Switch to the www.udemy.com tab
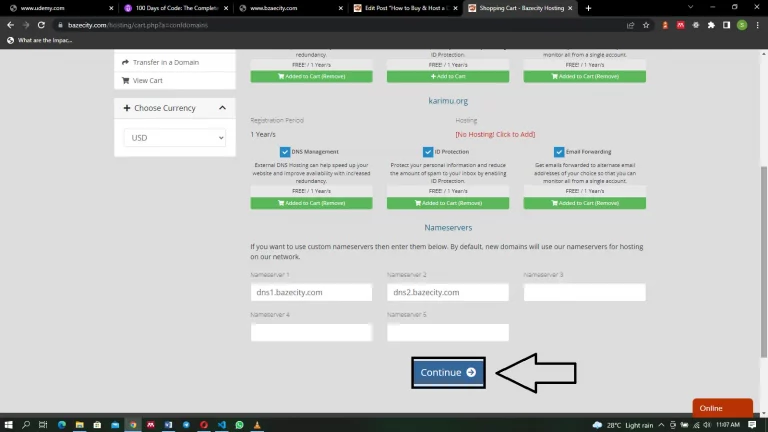This screenshot has width=768, height=432. coord(43,8)
